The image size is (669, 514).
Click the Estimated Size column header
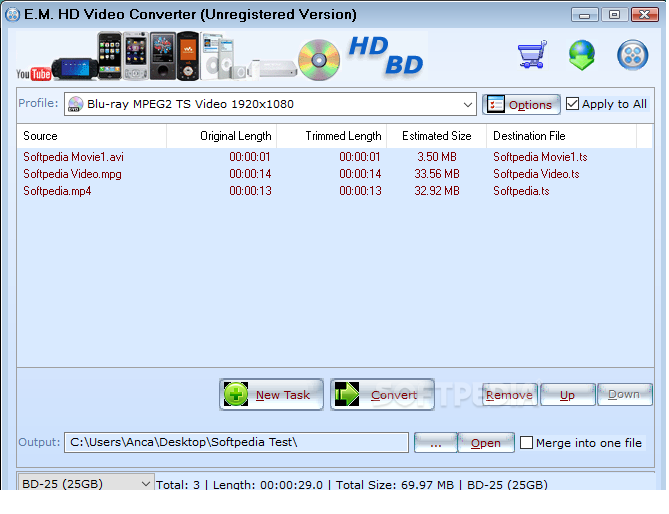click(437, 136)
